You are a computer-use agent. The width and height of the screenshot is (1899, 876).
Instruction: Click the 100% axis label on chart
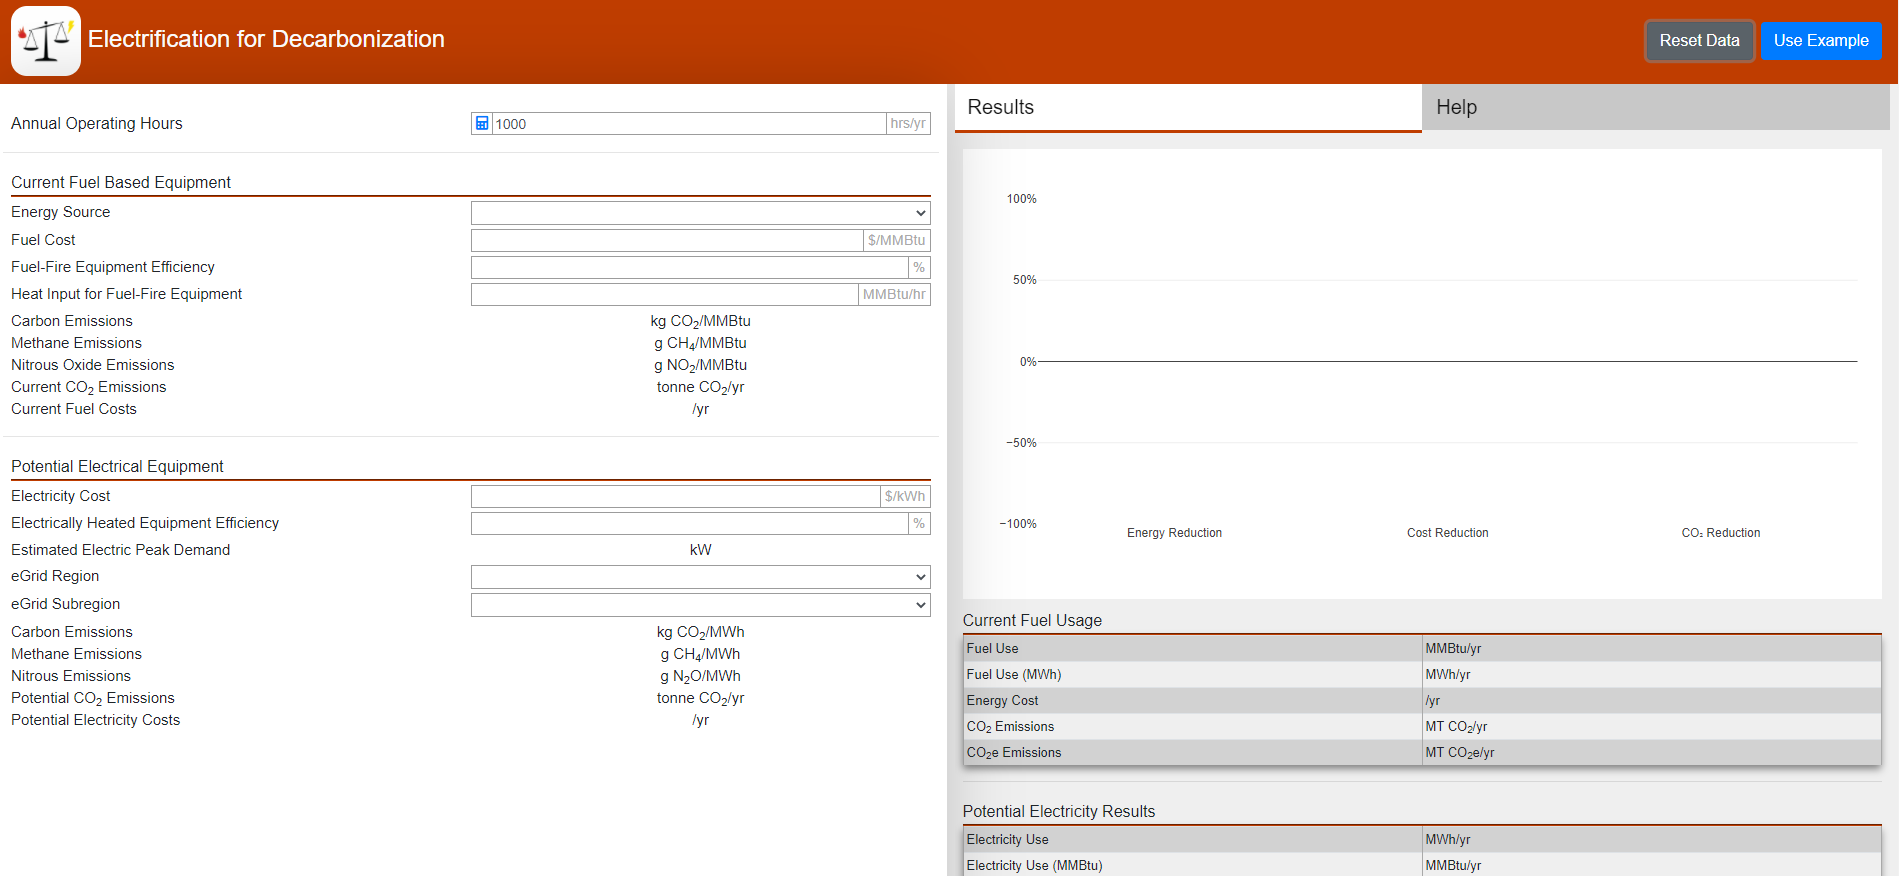coord(1021,199)
